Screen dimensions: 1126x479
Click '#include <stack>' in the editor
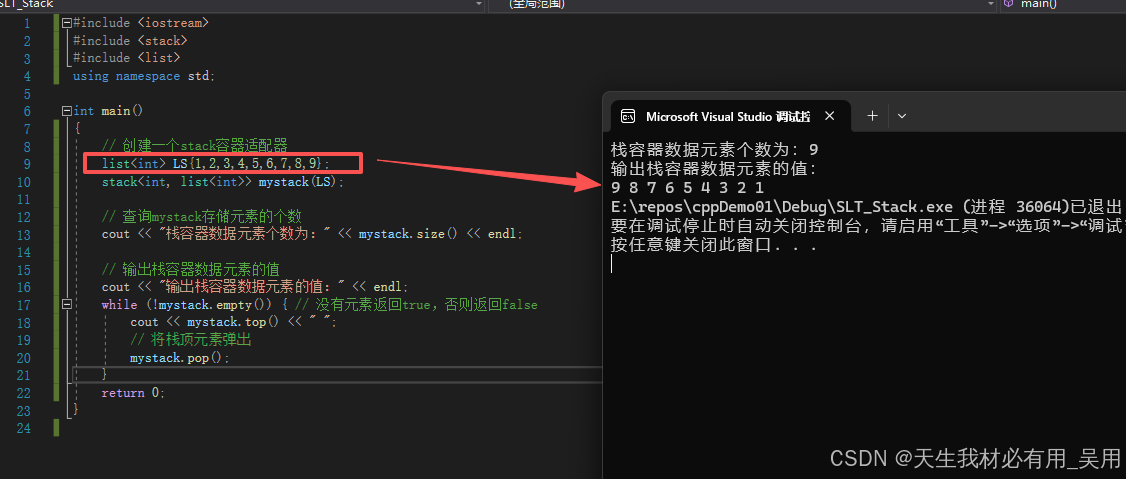tap(130, 41)
